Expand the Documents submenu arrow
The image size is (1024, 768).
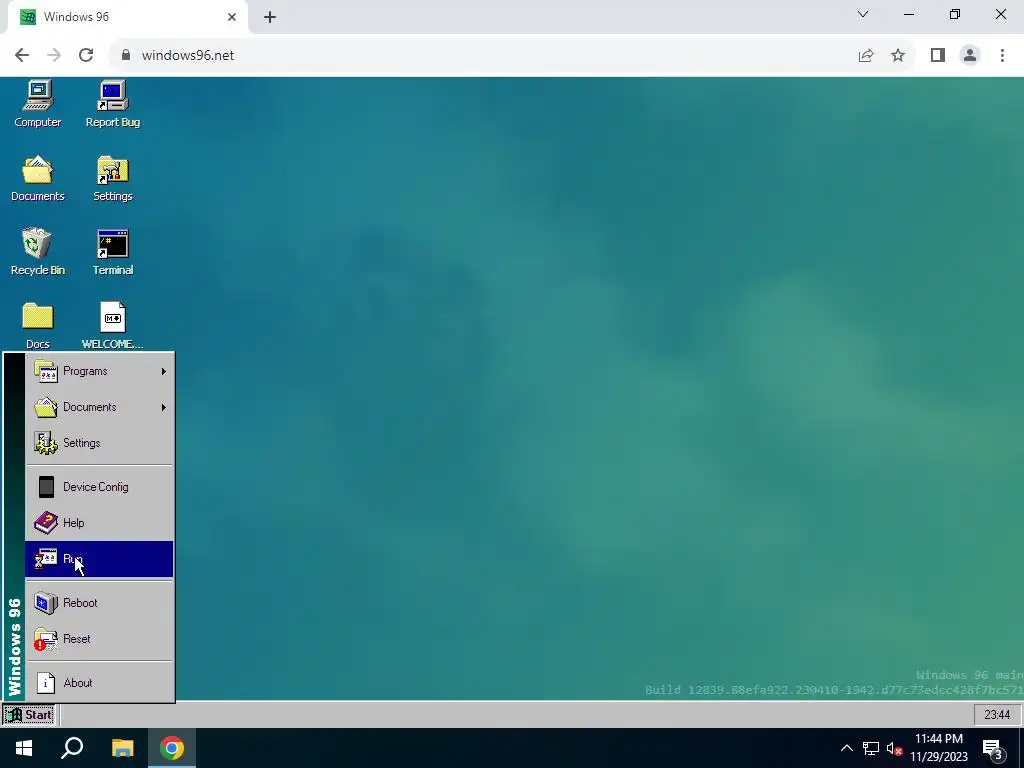tap(163, 407)
